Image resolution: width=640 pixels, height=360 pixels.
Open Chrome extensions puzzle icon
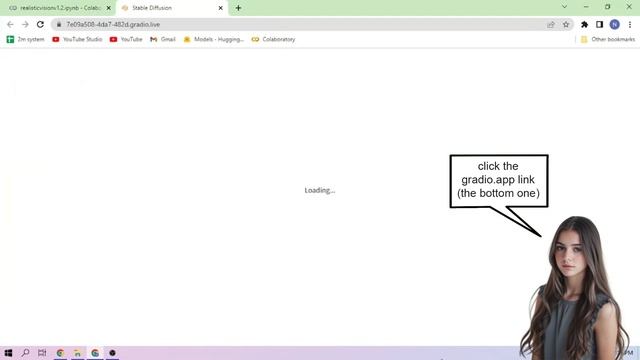pos(584,24)
